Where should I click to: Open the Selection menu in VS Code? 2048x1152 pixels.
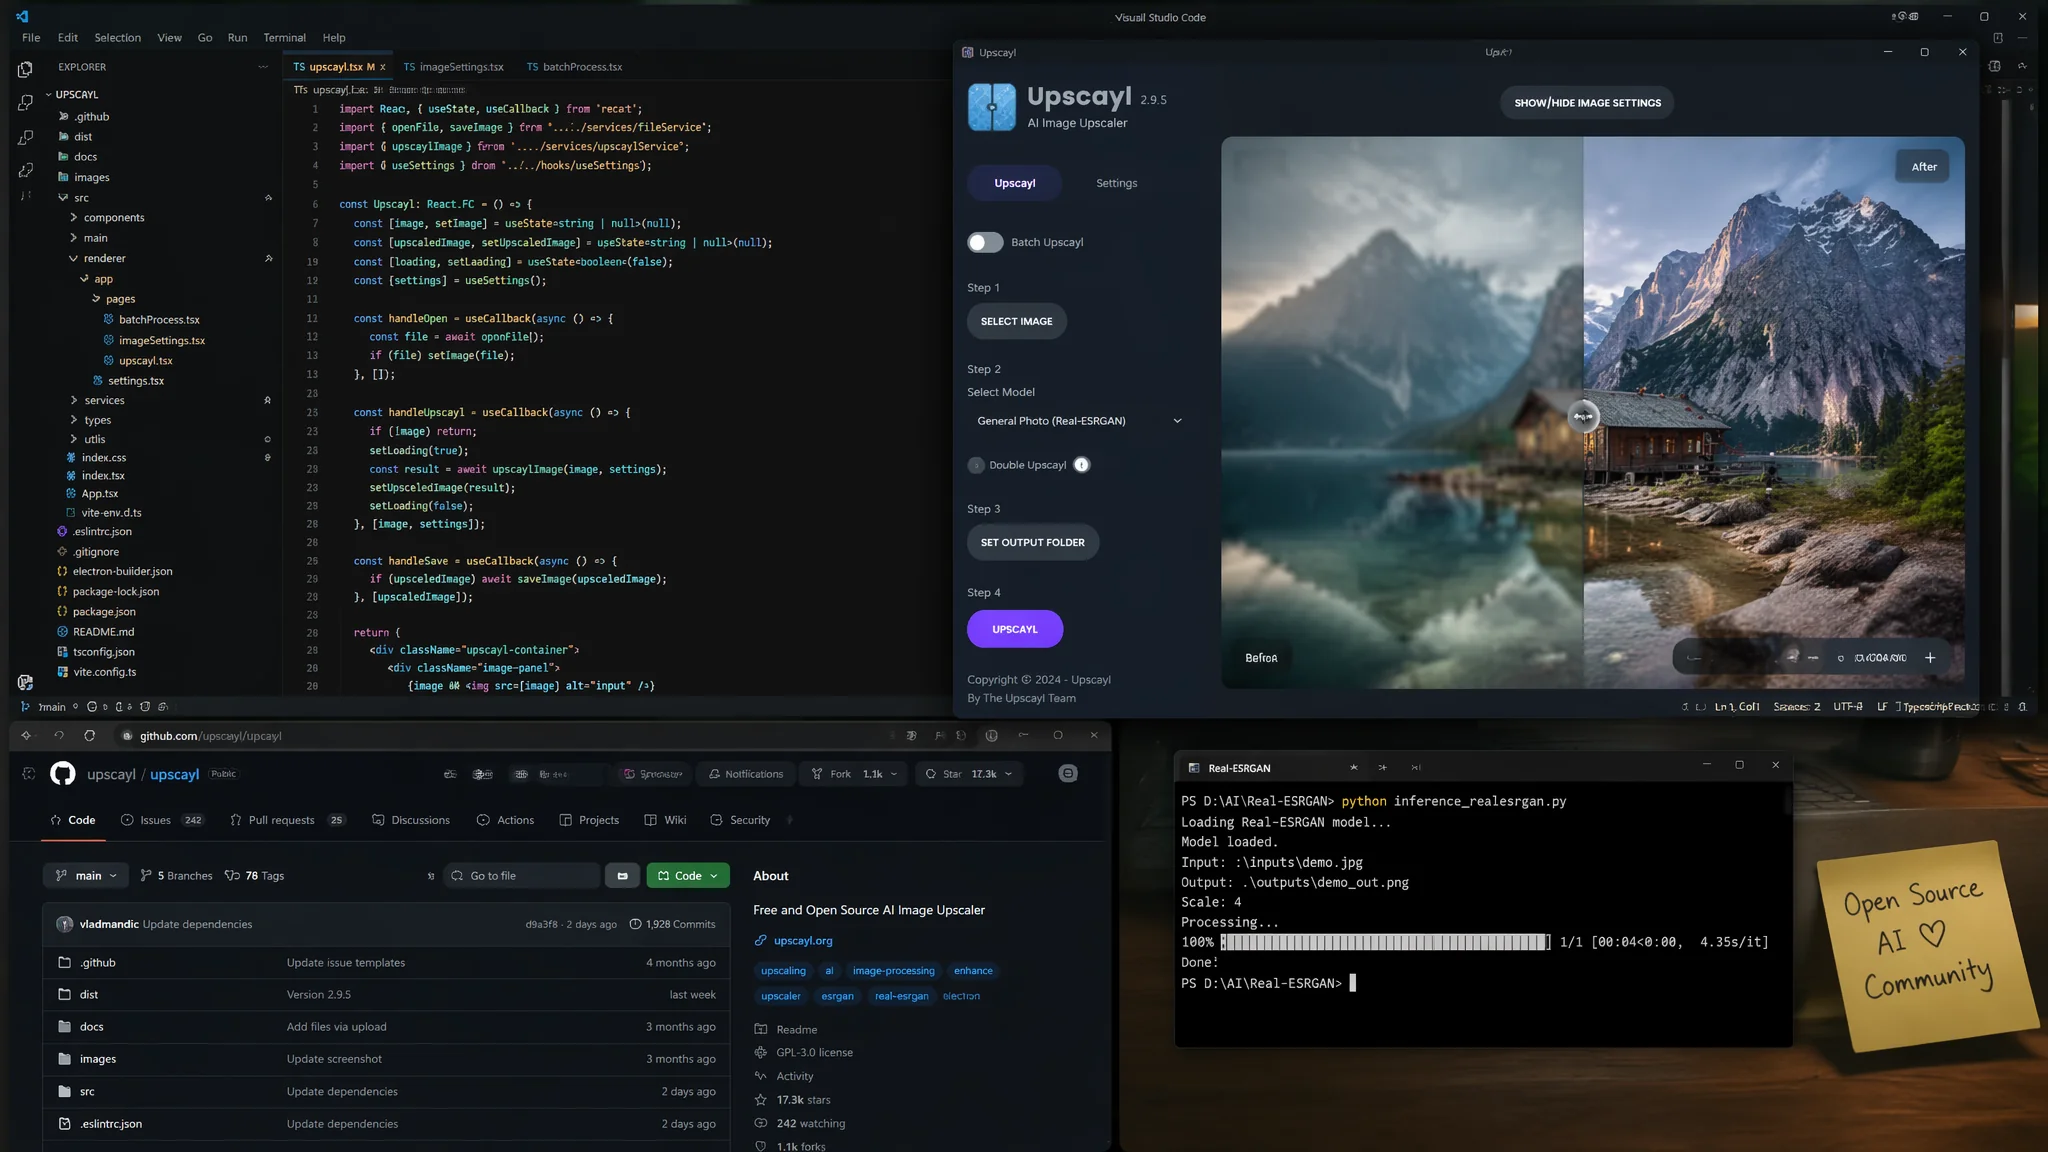[x=117, y=38]
